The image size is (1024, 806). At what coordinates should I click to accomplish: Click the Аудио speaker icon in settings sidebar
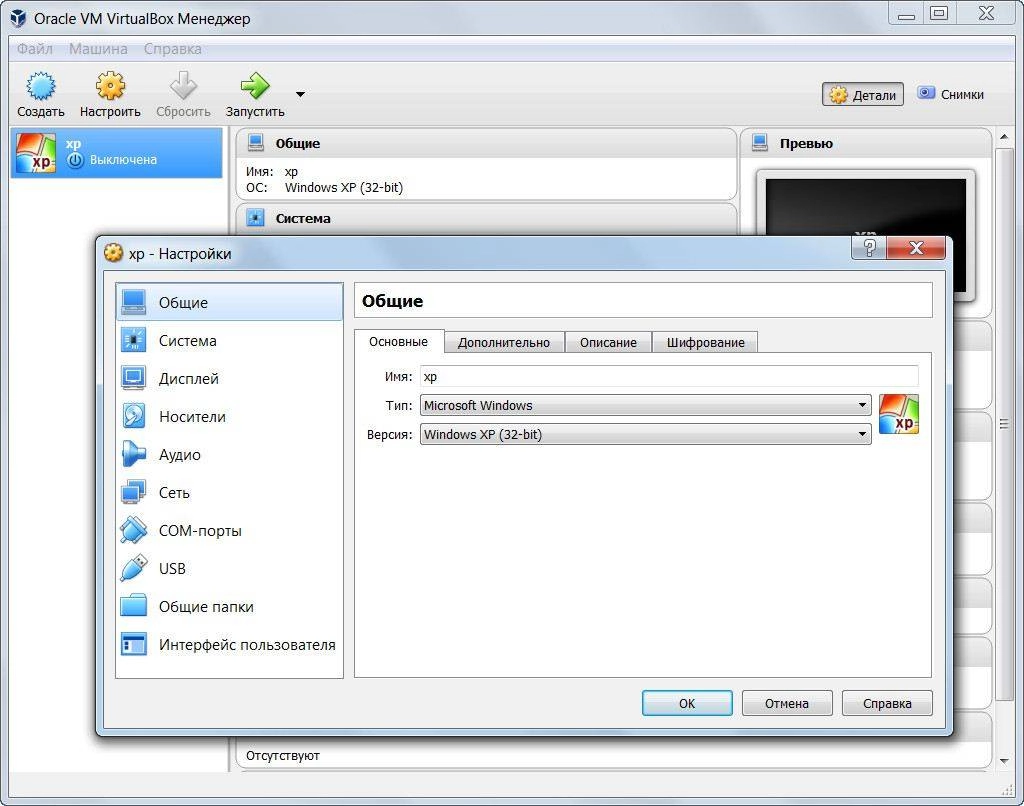pos(134,454)
